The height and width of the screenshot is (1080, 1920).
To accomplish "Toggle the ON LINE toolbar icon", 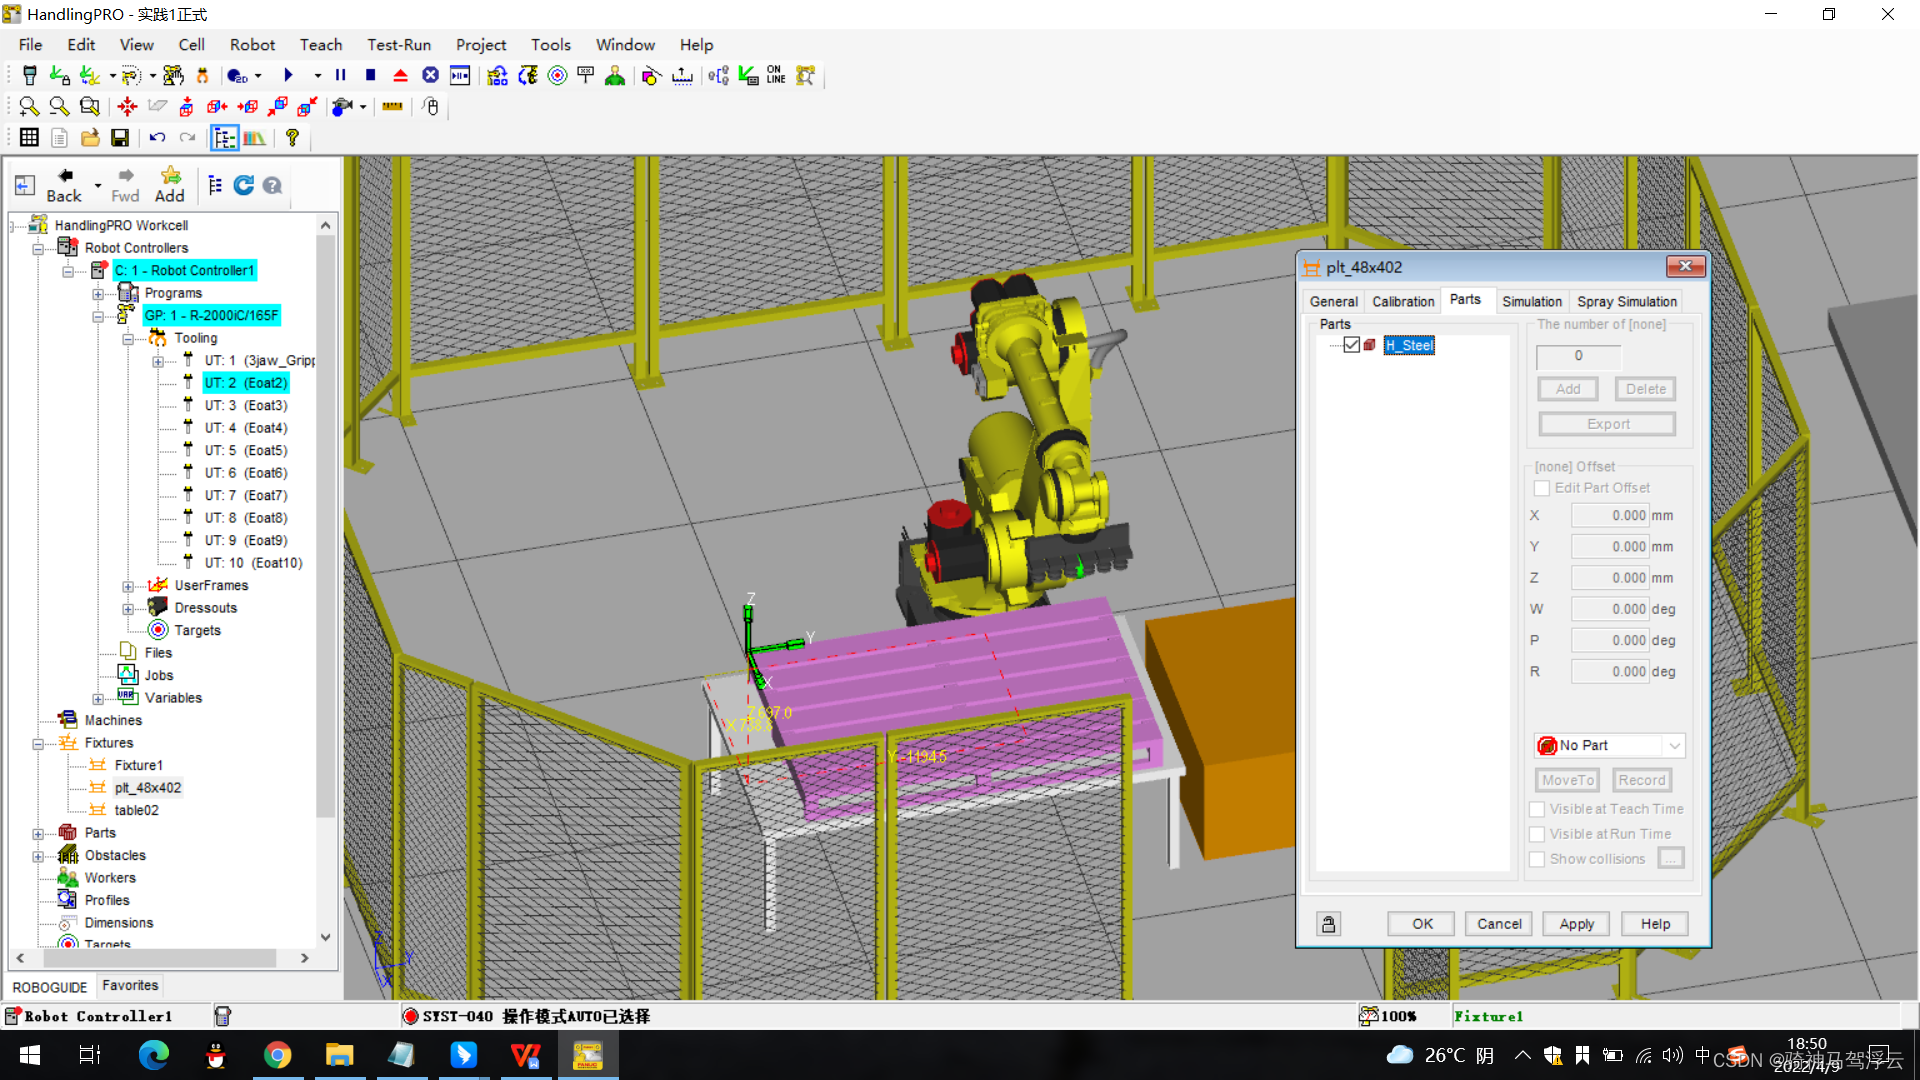I will pos(776,76).
